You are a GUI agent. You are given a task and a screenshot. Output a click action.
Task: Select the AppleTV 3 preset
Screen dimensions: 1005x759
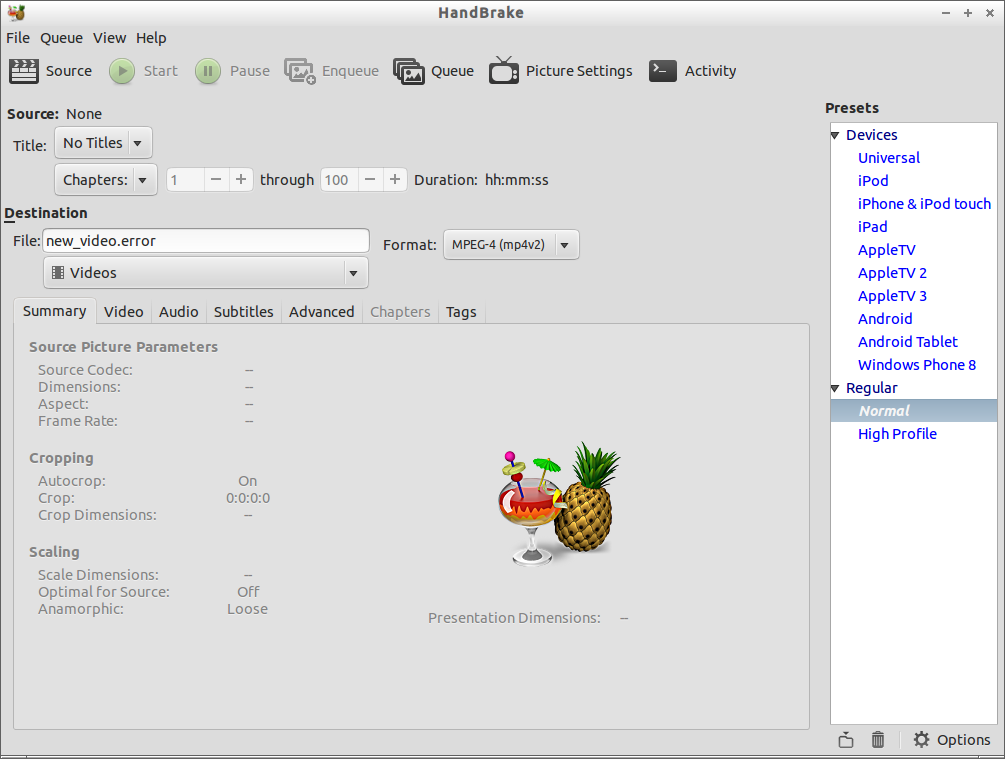point(892,296)
